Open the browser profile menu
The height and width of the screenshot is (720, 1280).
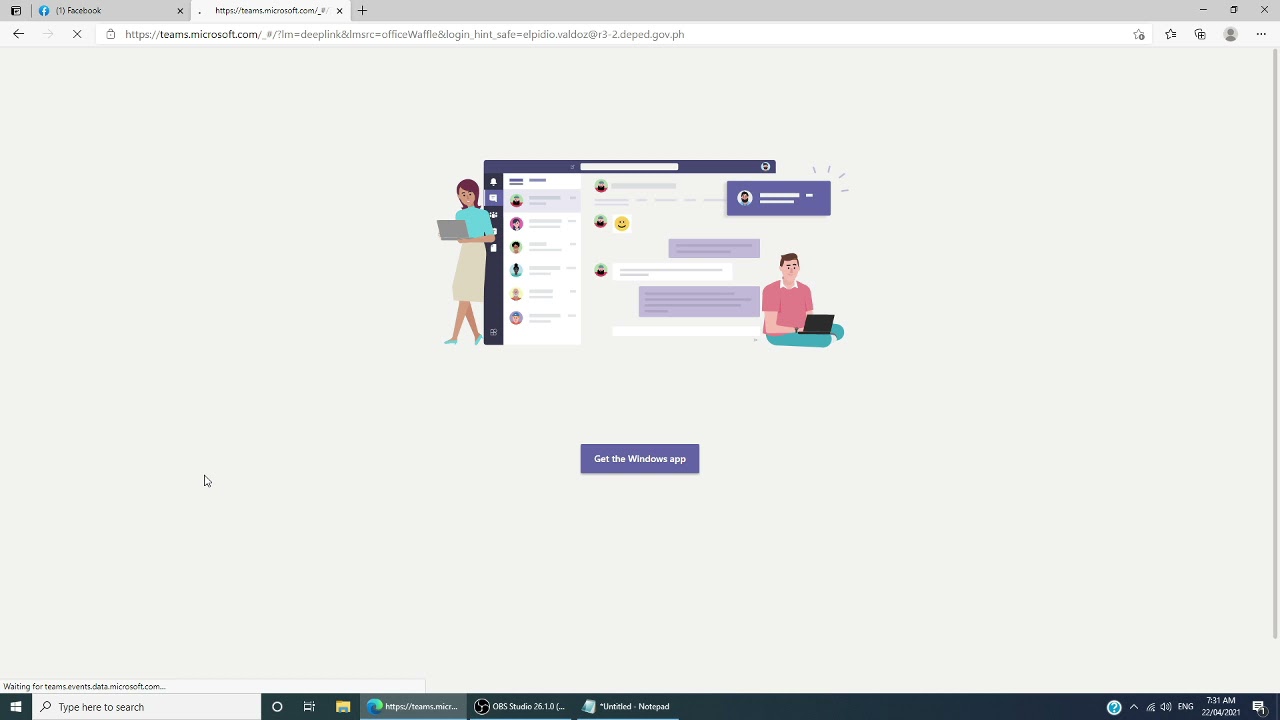tap(1231, 34)
